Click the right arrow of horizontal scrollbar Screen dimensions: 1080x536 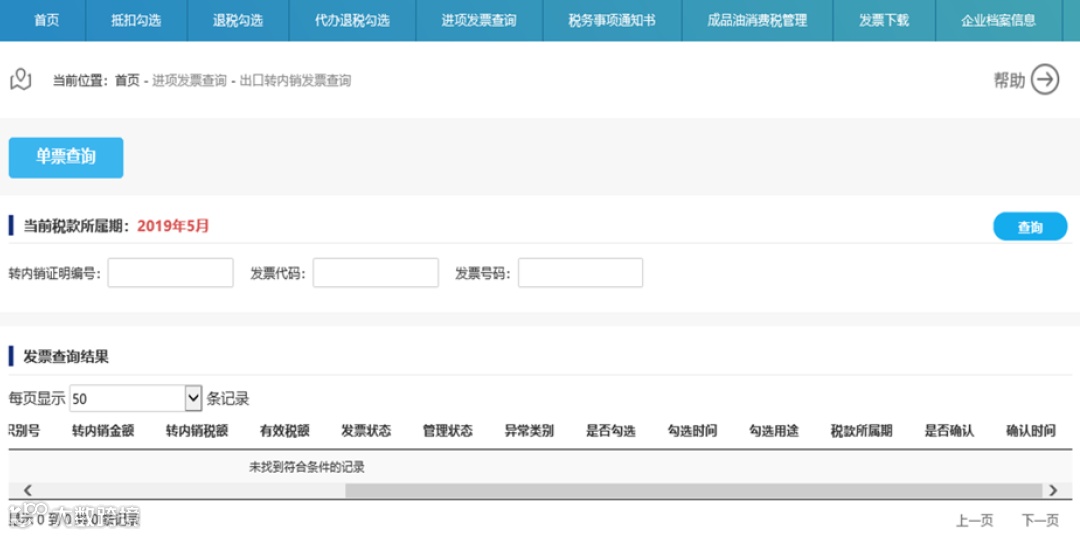click(1052, 491)
